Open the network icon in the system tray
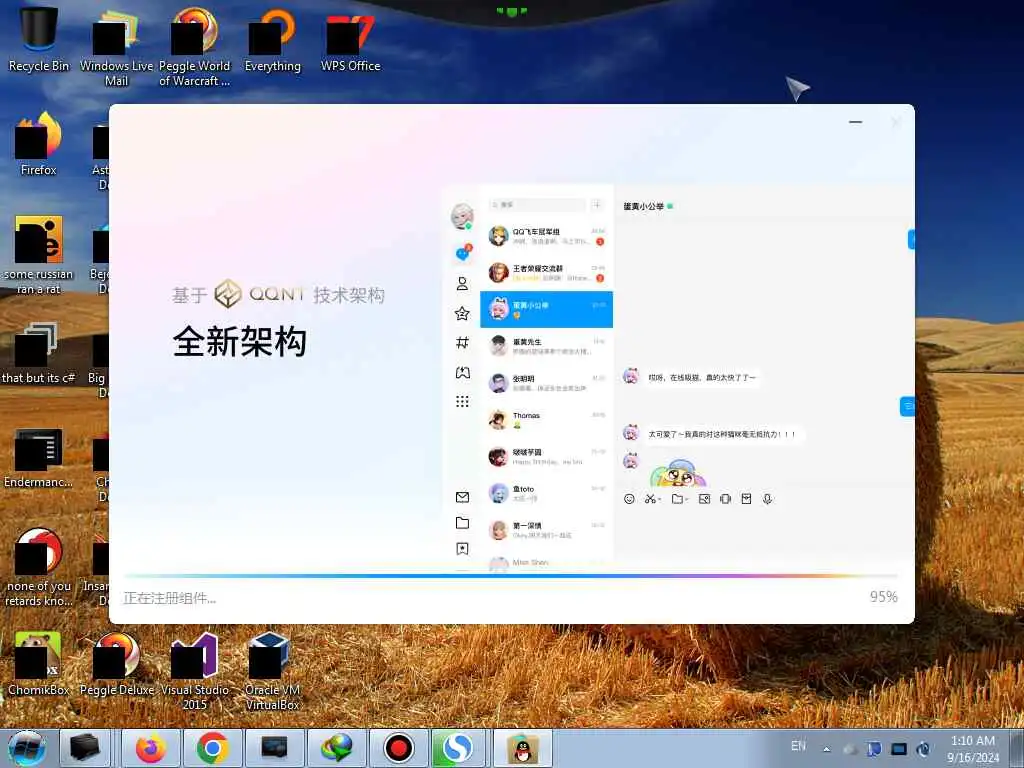1024x768 pixels. [899, 749]
